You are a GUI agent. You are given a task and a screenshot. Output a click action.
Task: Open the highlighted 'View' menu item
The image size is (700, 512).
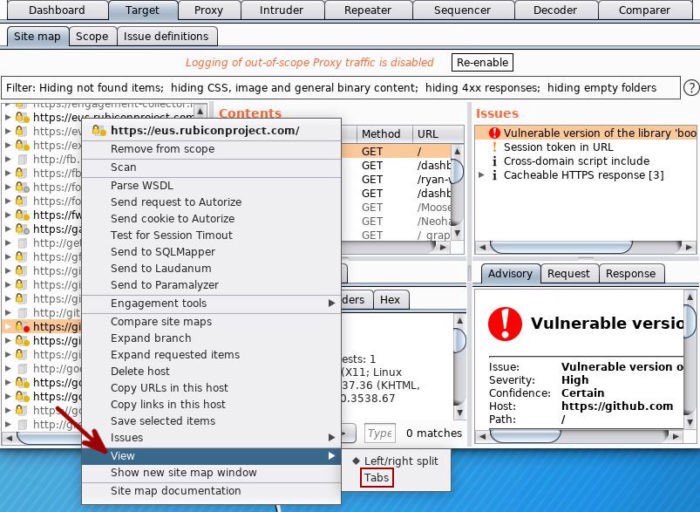click(212, 456)
